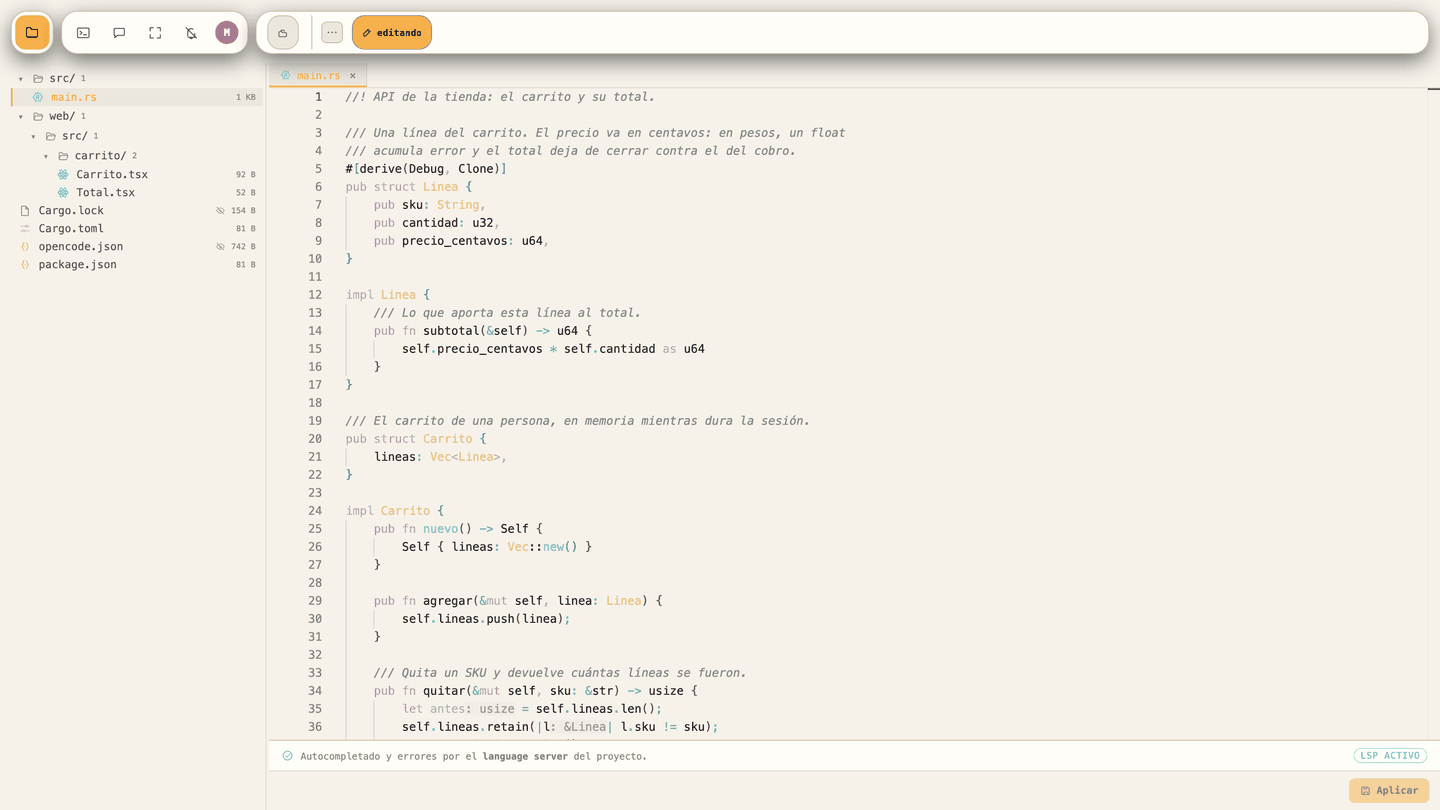
Task: Click the "self.lineas.push(linea);" code line
Action: pos(486,619)
